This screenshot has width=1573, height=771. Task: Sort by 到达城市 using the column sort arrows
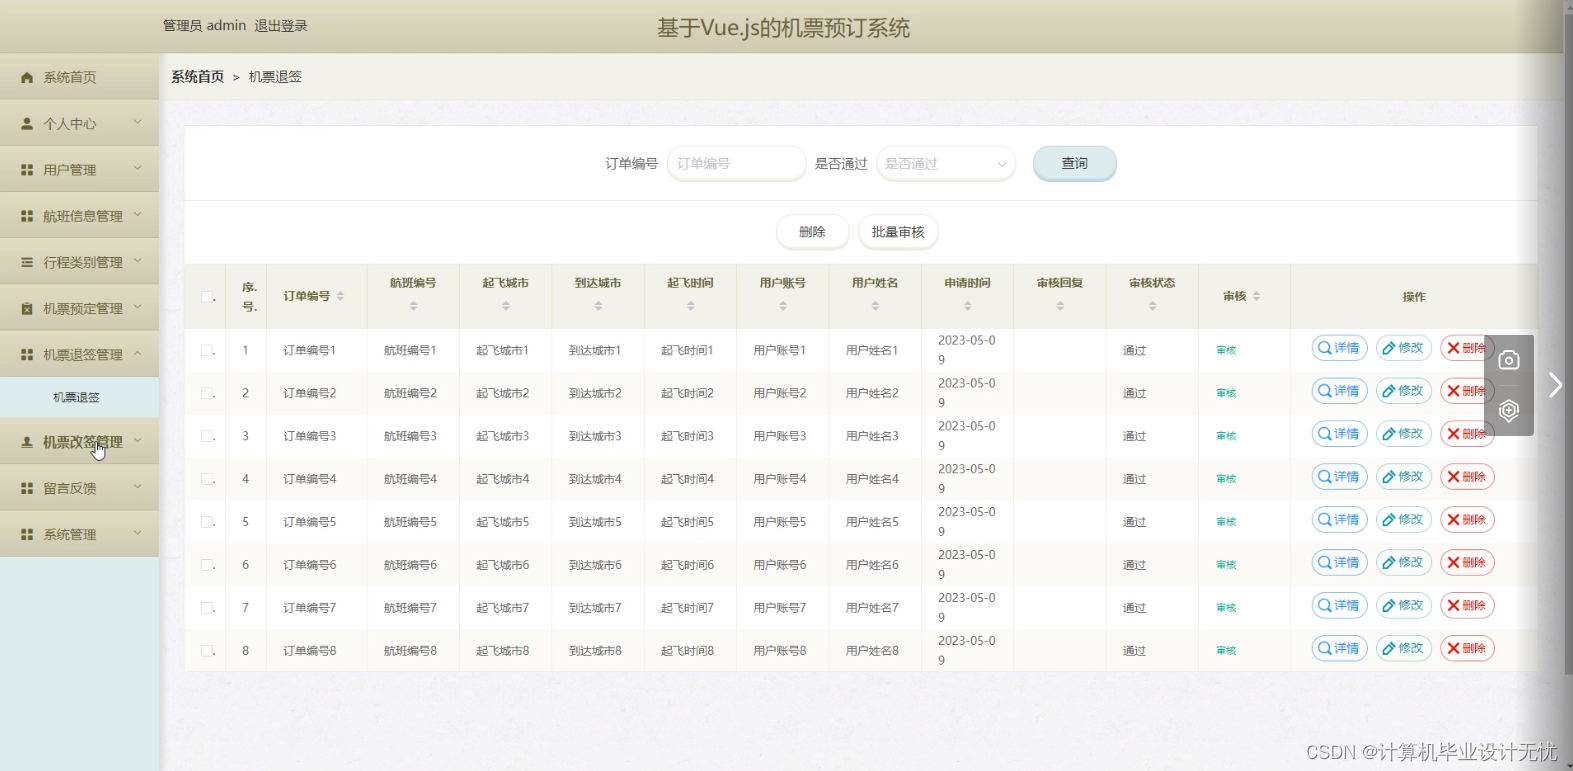coord(598,306)
